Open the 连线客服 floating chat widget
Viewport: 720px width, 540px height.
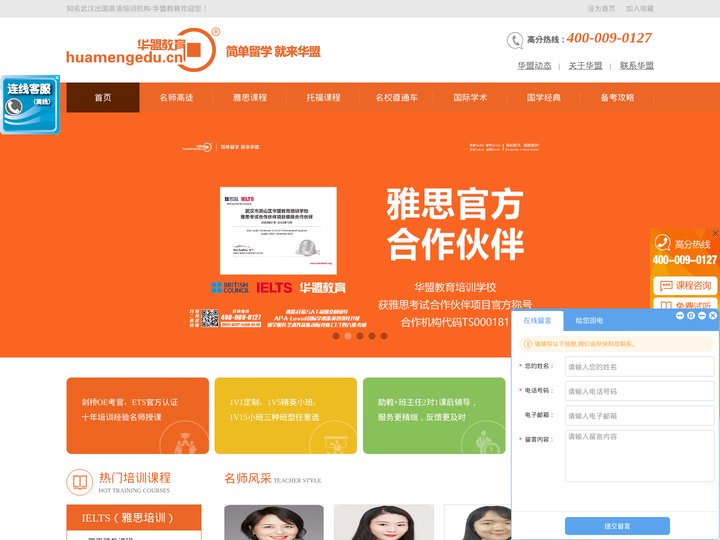pyautogui.click(x=29, y=106)
